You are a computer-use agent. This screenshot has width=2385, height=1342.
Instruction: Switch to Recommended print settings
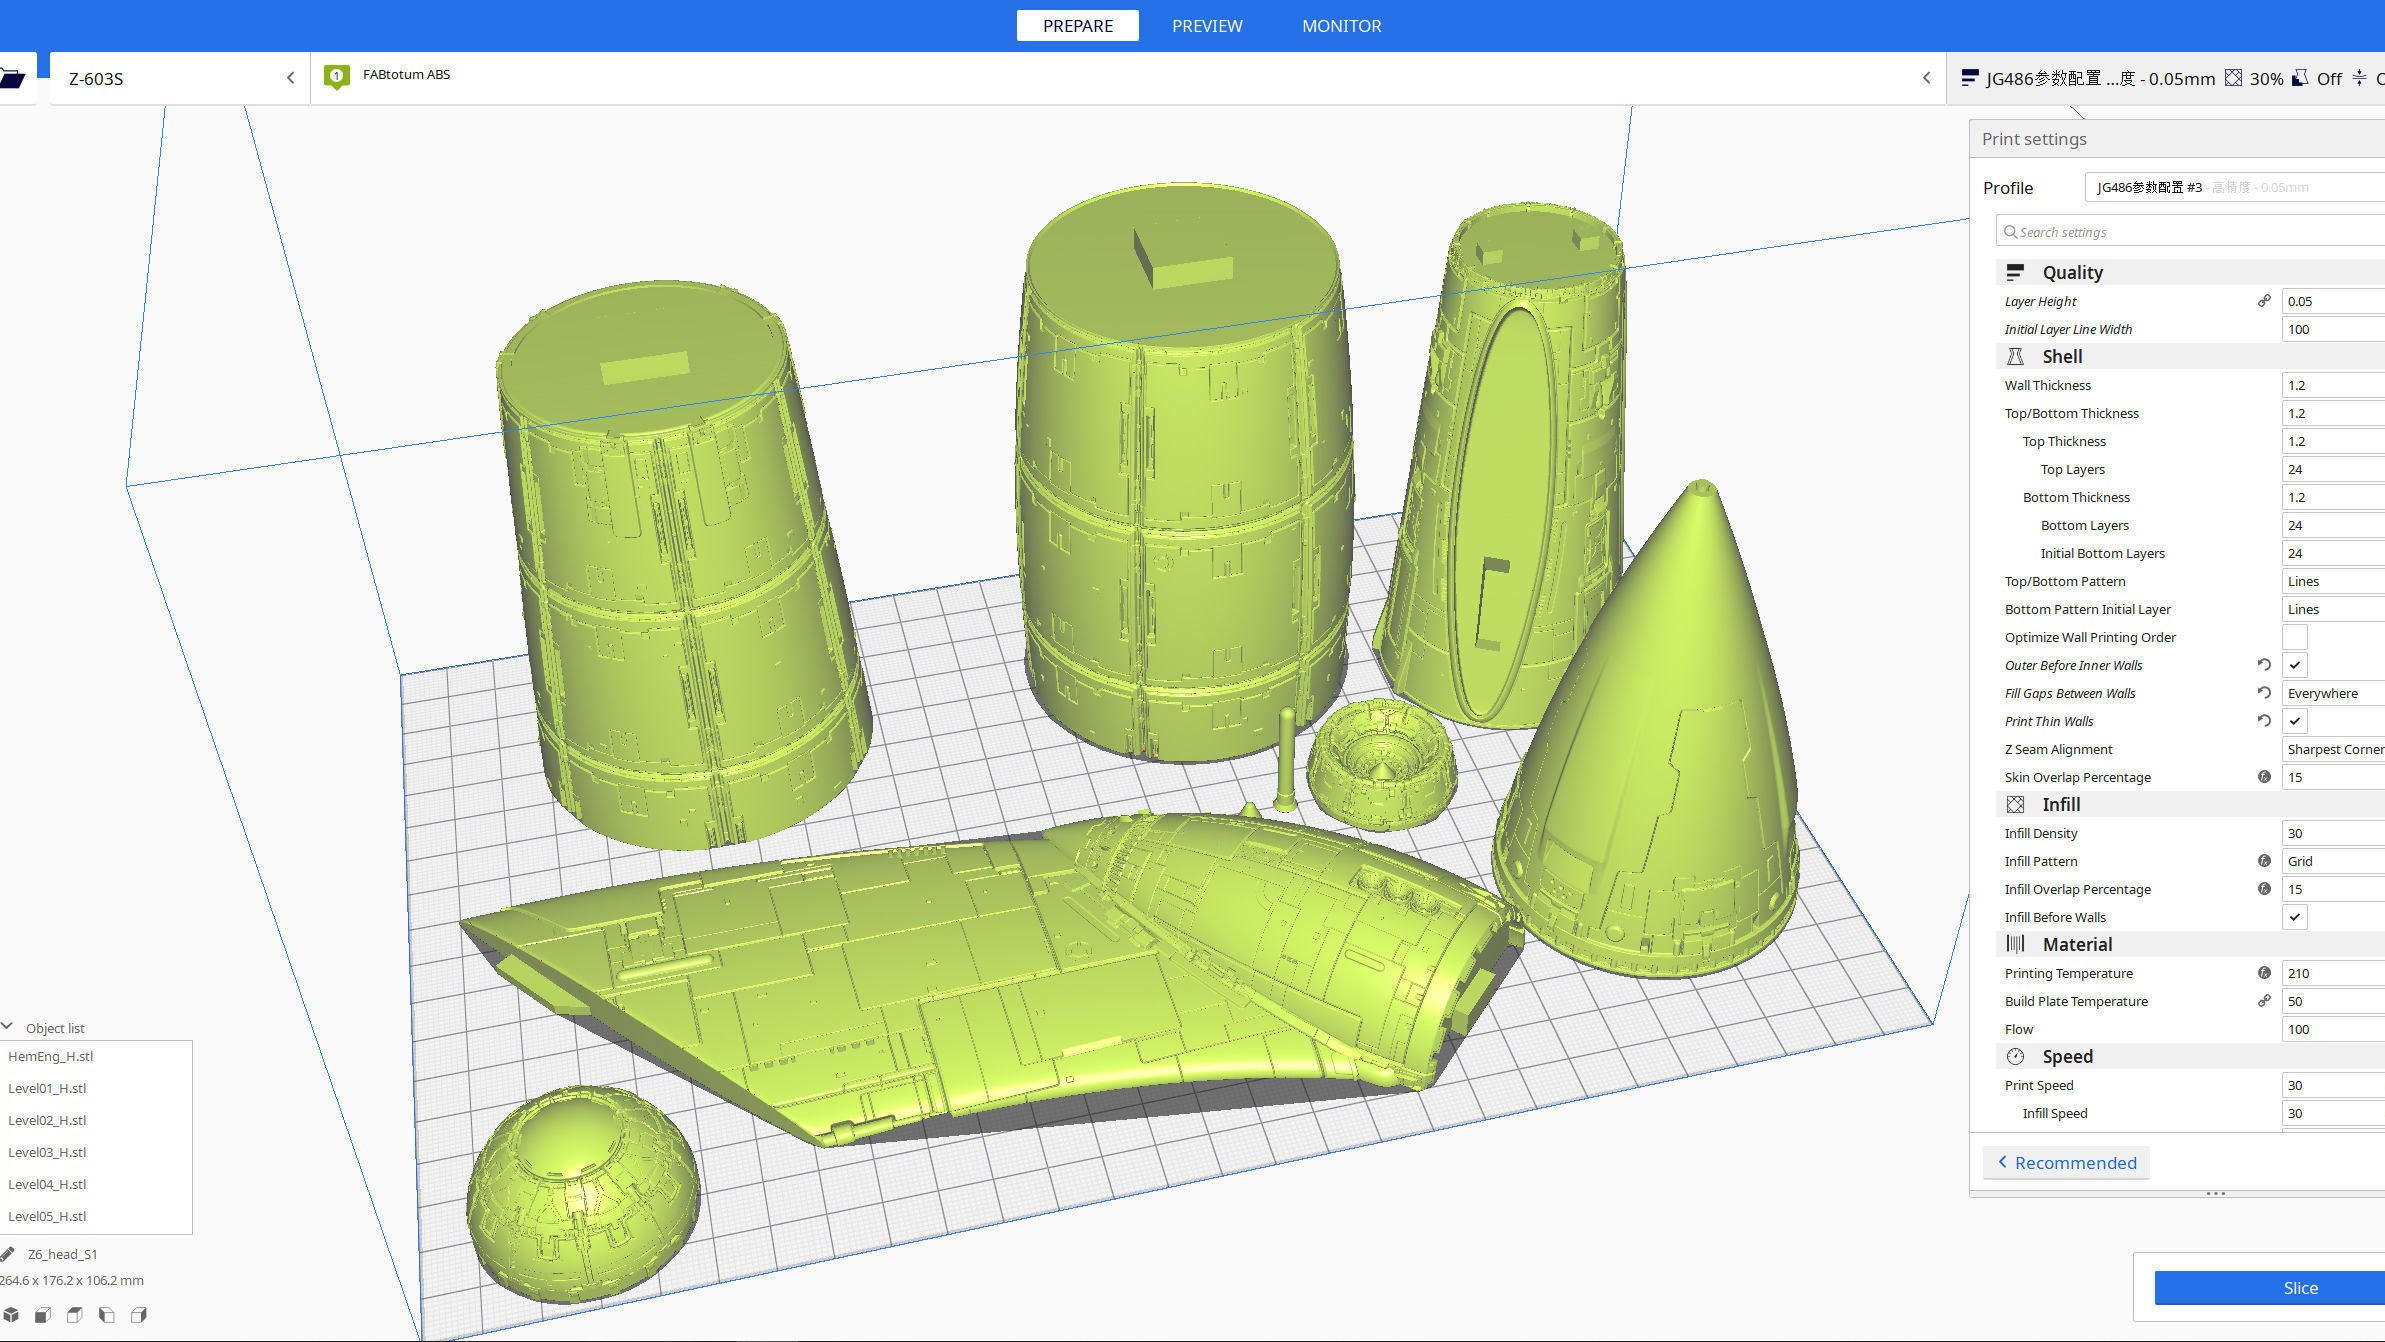(x=2066, y=1162)
